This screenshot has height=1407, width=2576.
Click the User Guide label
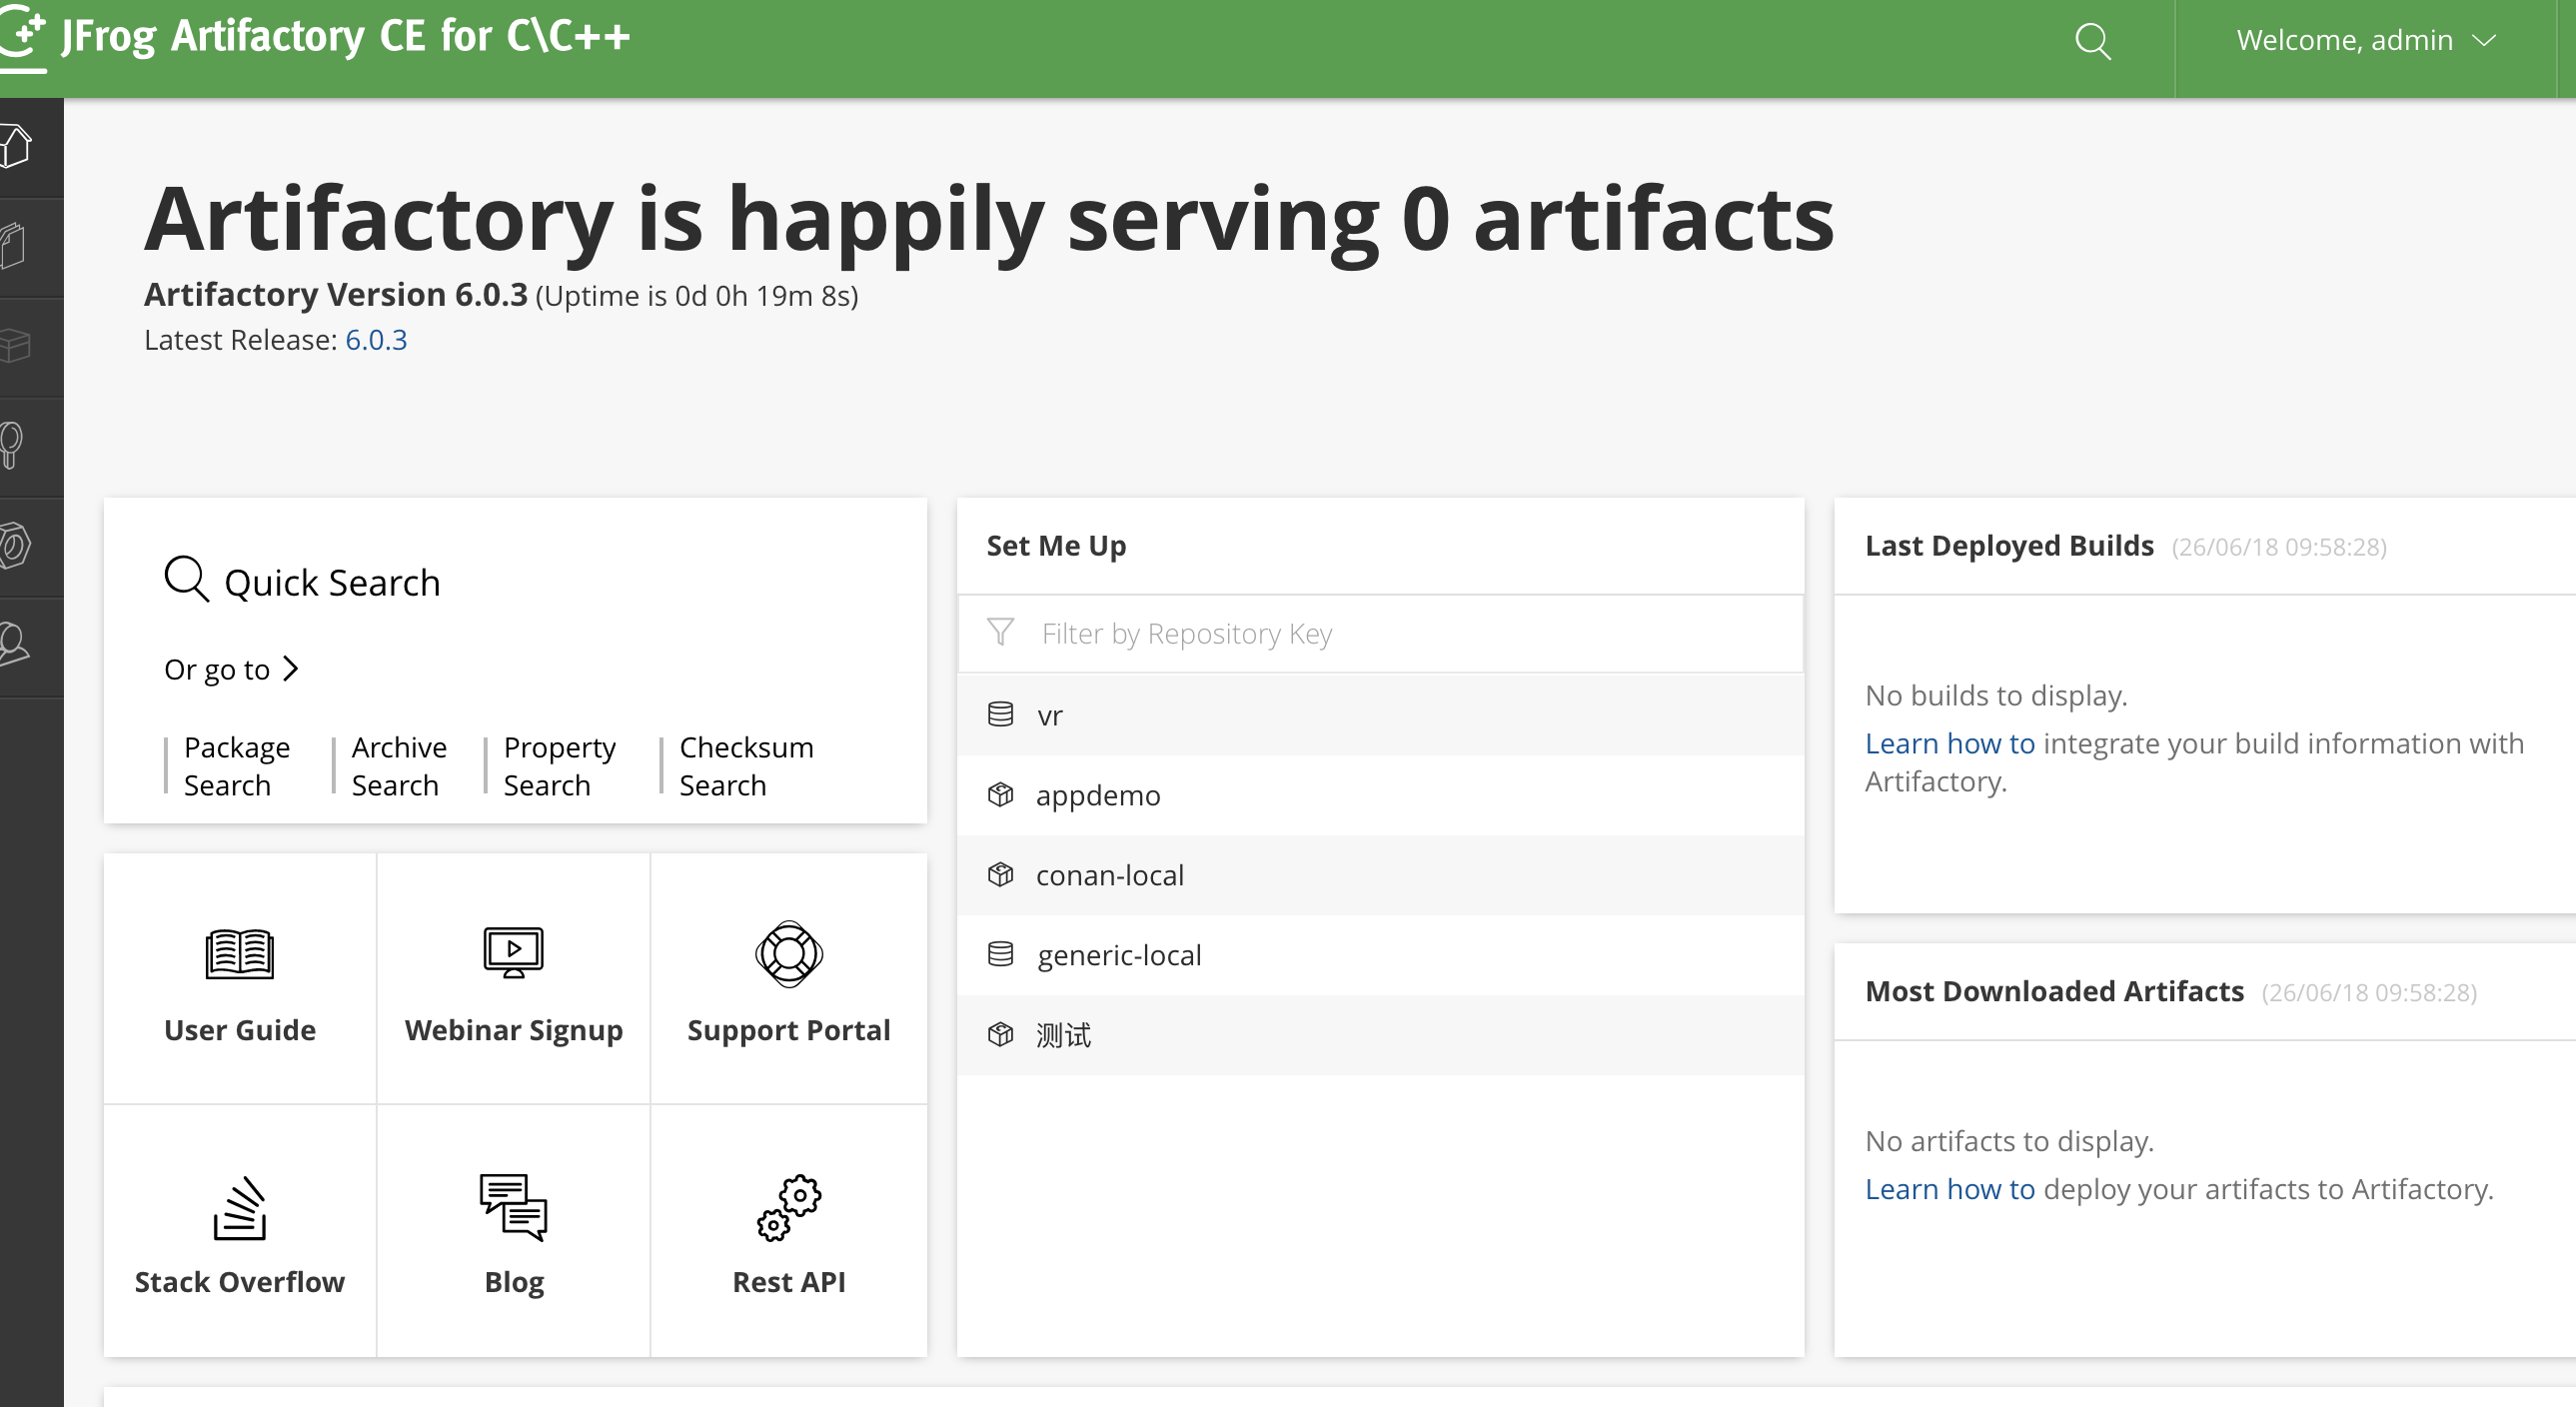pos(240,1030)
